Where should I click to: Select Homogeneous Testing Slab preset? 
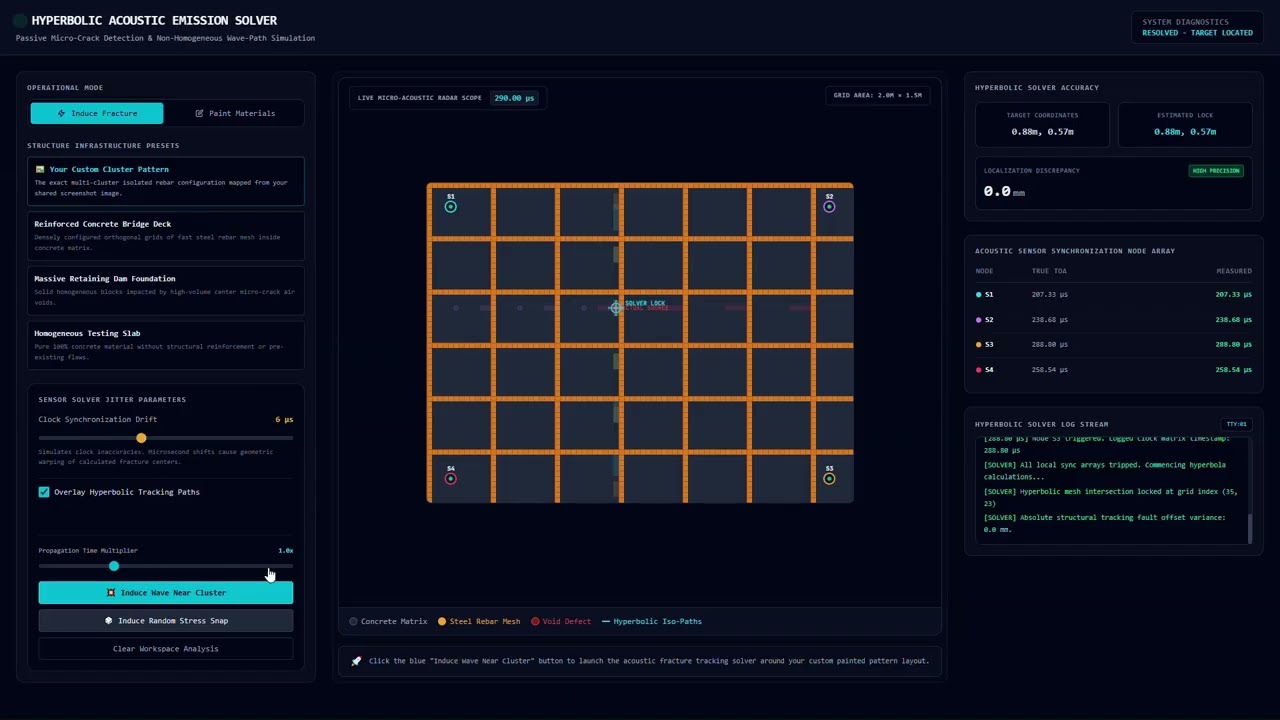[166, 345]
